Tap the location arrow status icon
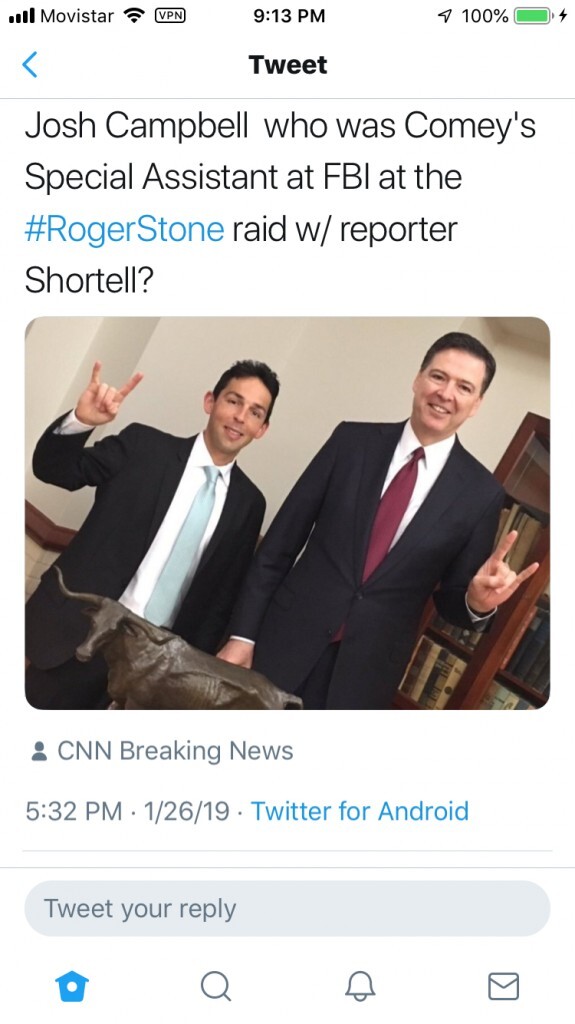The height and width of the screenshot is (1024, 575). click(446, 16)
